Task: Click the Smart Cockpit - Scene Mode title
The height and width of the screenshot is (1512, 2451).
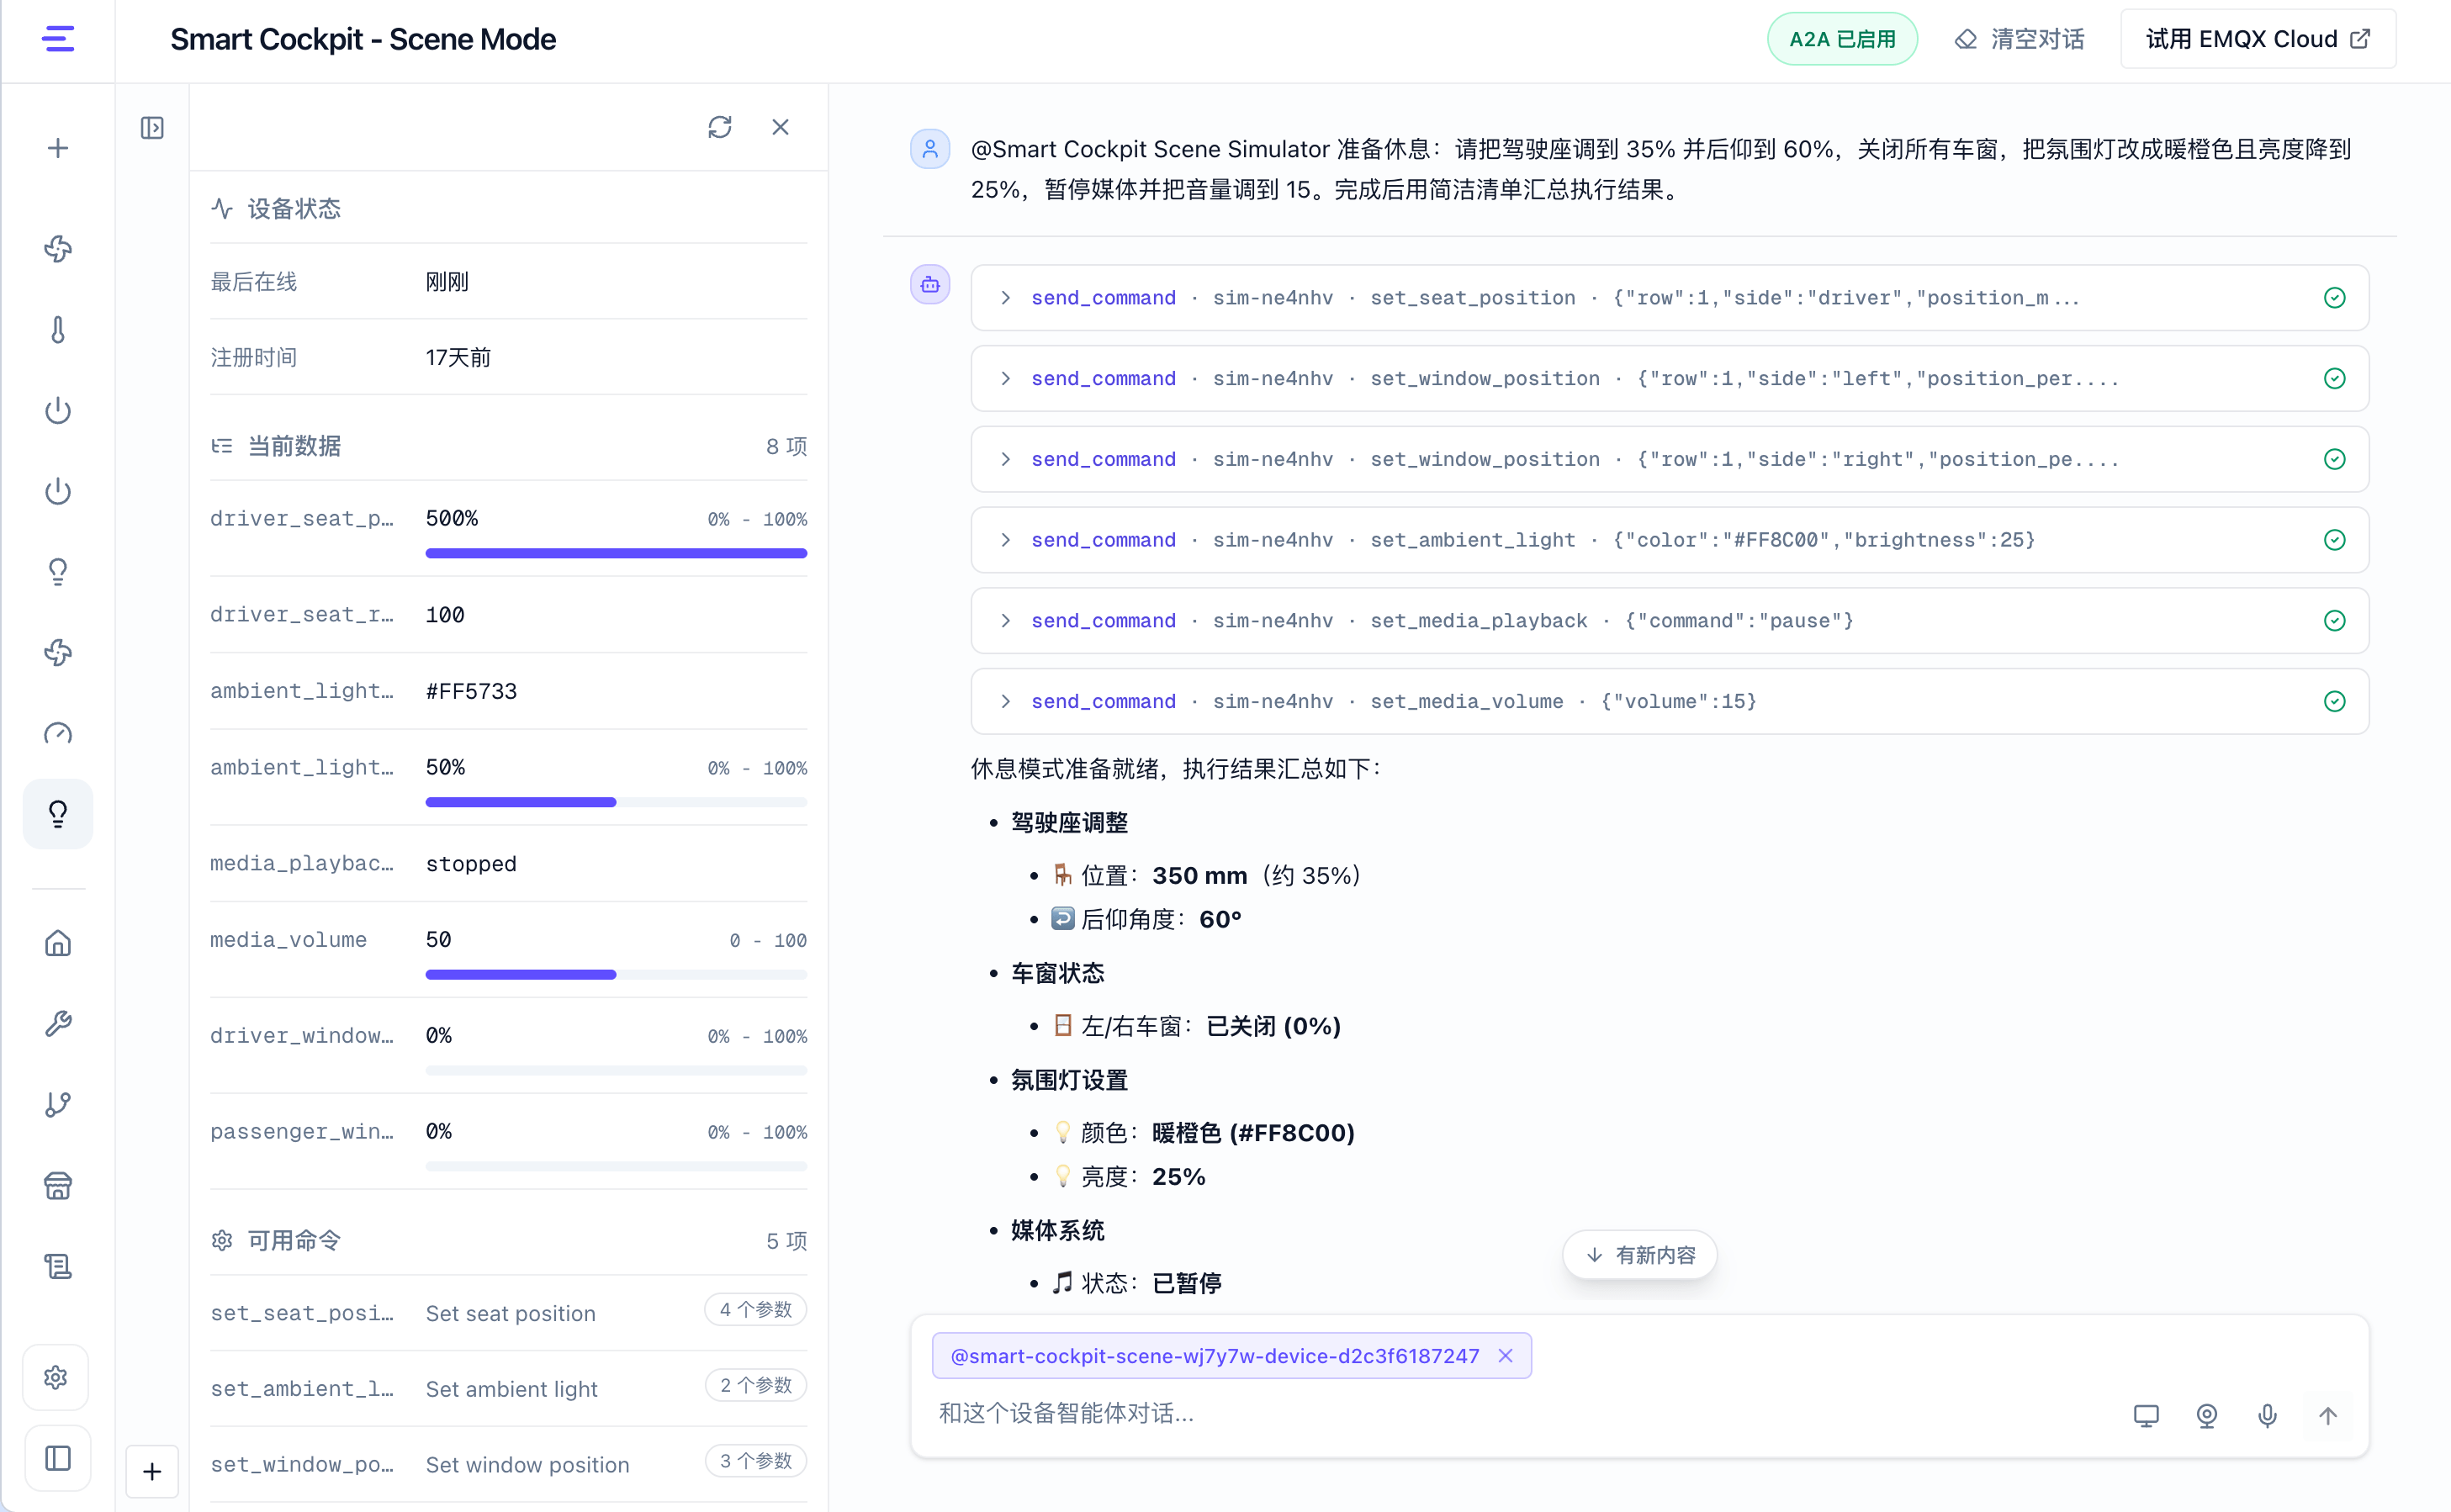Action: (x=363, y=39)
